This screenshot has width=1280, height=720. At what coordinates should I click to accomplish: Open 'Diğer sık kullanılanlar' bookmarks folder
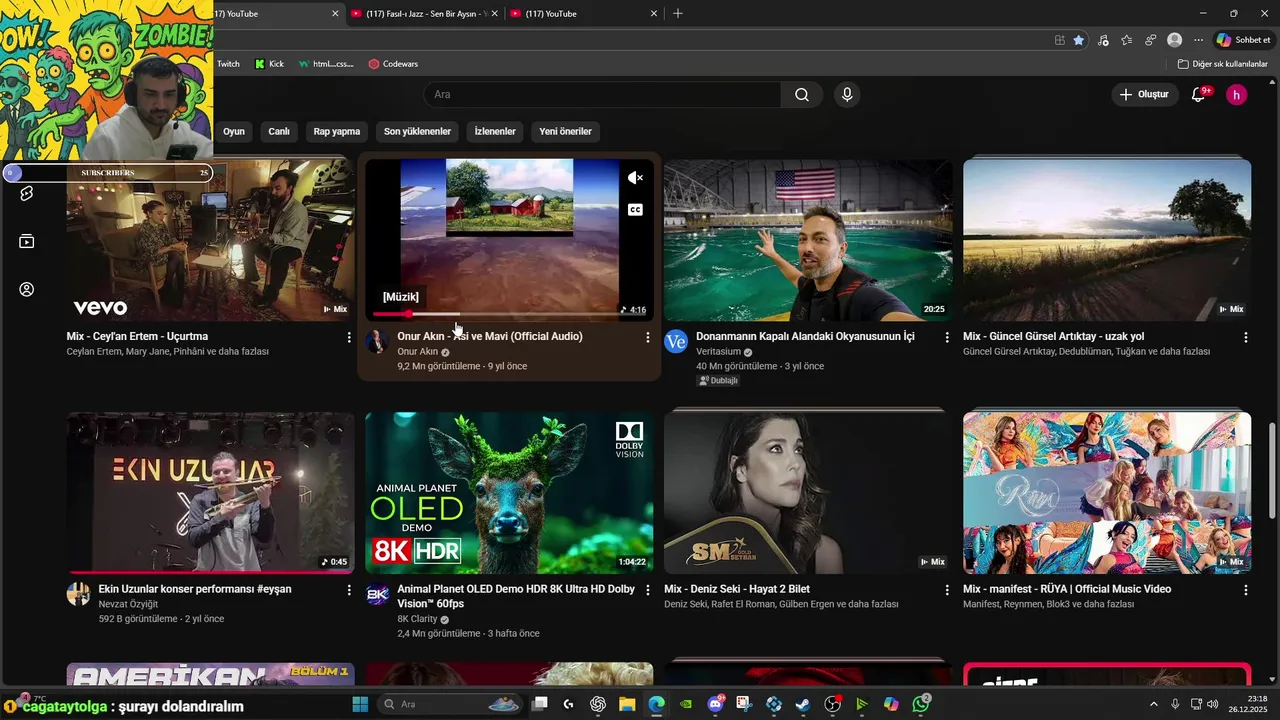1223,64
